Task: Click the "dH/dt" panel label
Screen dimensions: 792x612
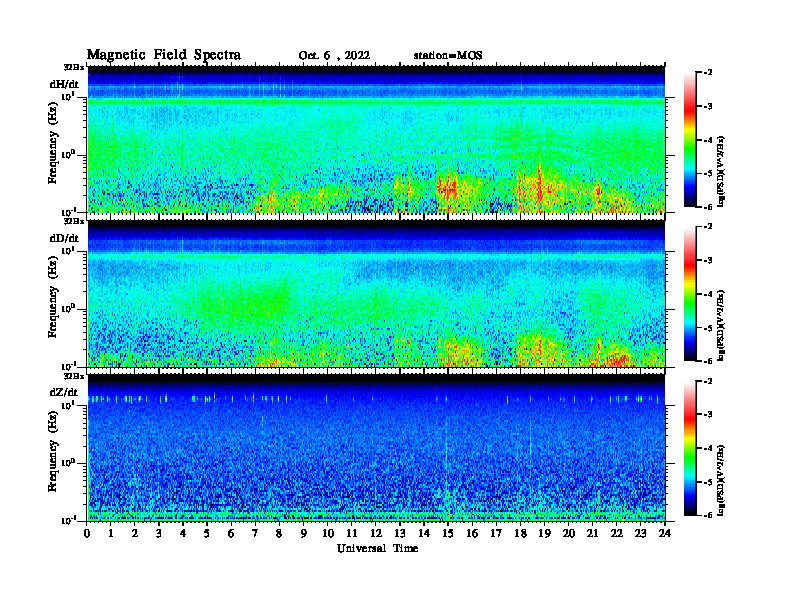Action: click(x=64, y=84)
